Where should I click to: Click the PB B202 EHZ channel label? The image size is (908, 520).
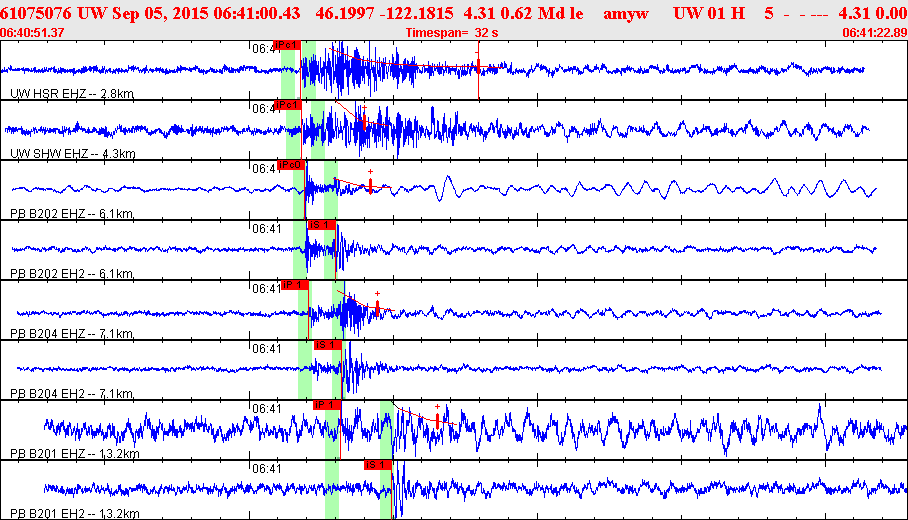pyautogui.click(x=72, y=213)
